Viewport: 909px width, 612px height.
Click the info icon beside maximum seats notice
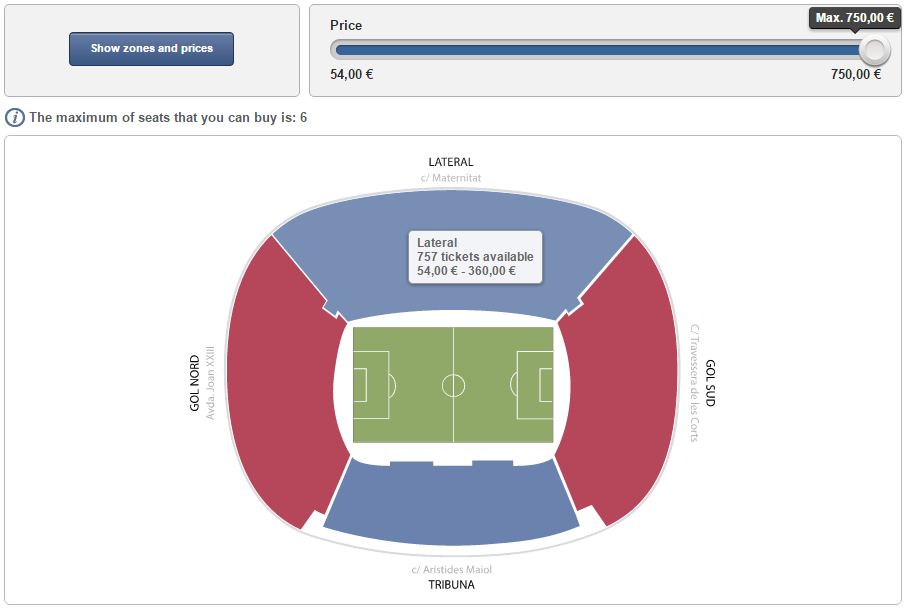[15, 118]
